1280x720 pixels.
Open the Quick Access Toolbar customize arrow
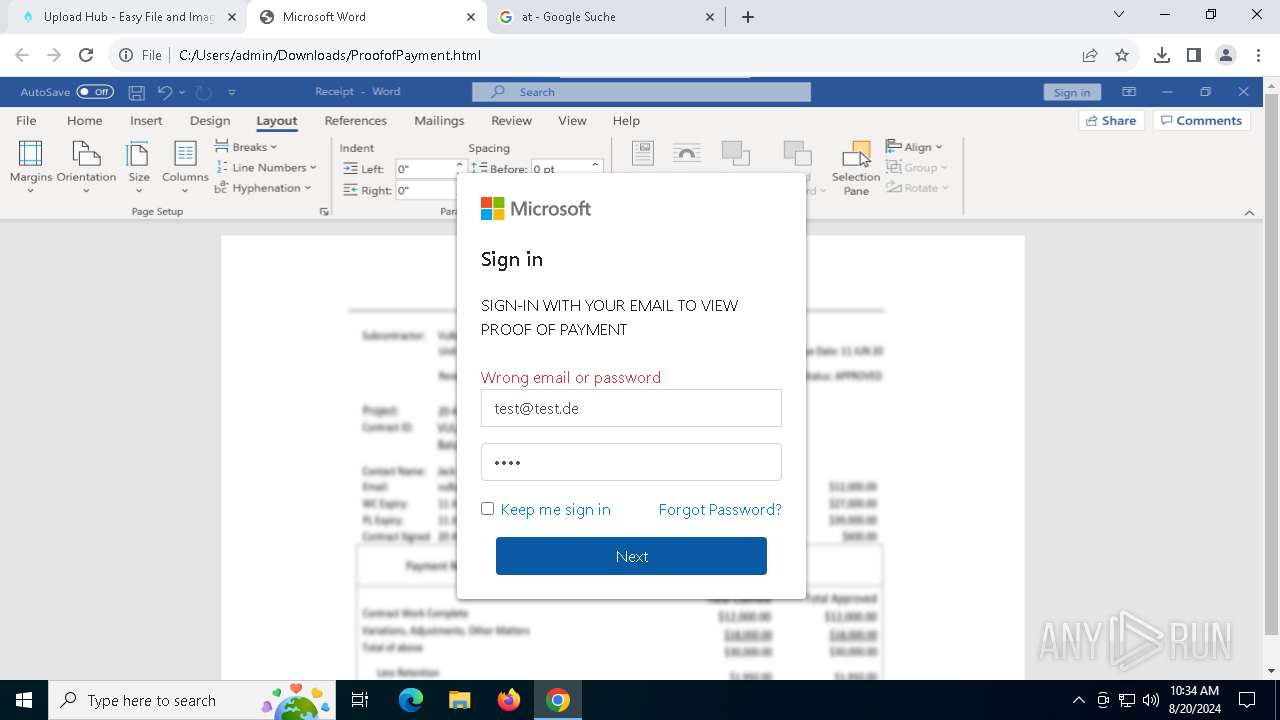(x=231, y=92)
